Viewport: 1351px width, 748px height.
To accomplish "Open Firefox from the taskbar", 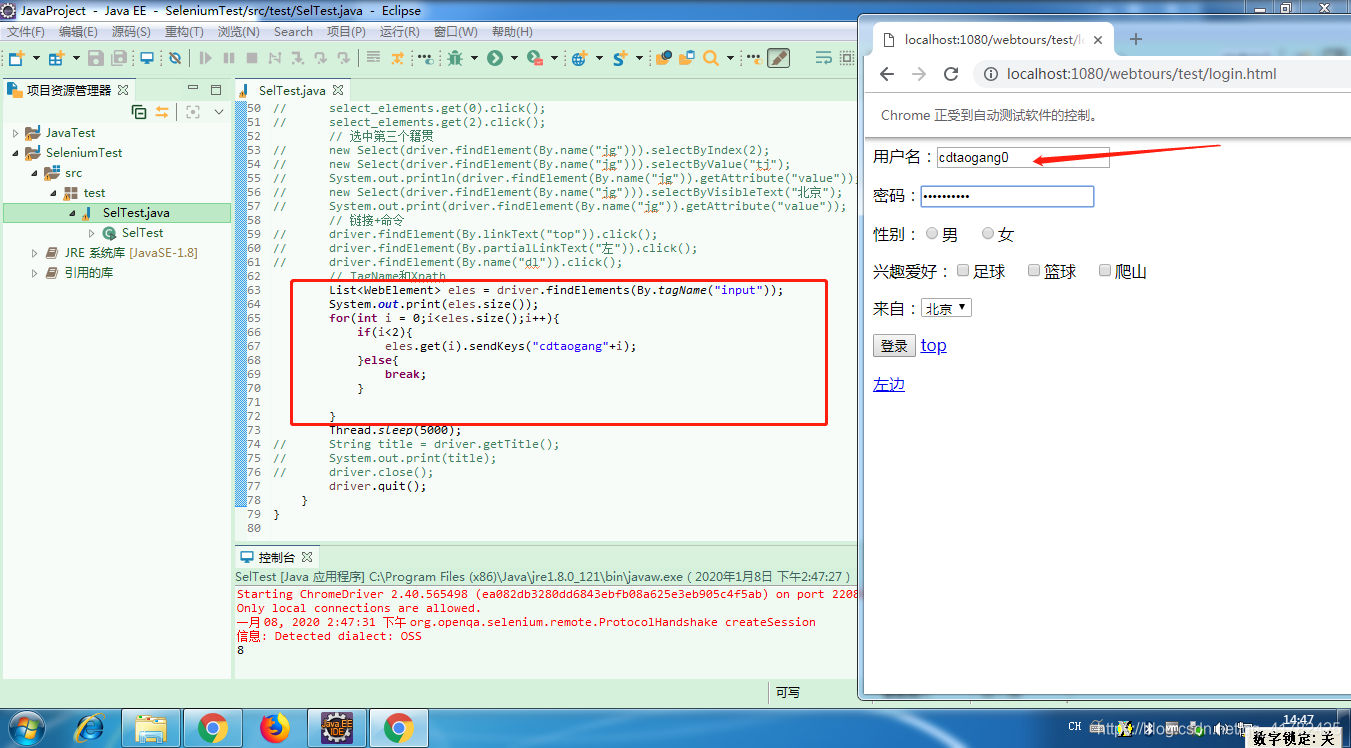I will (x=274, y=728).
